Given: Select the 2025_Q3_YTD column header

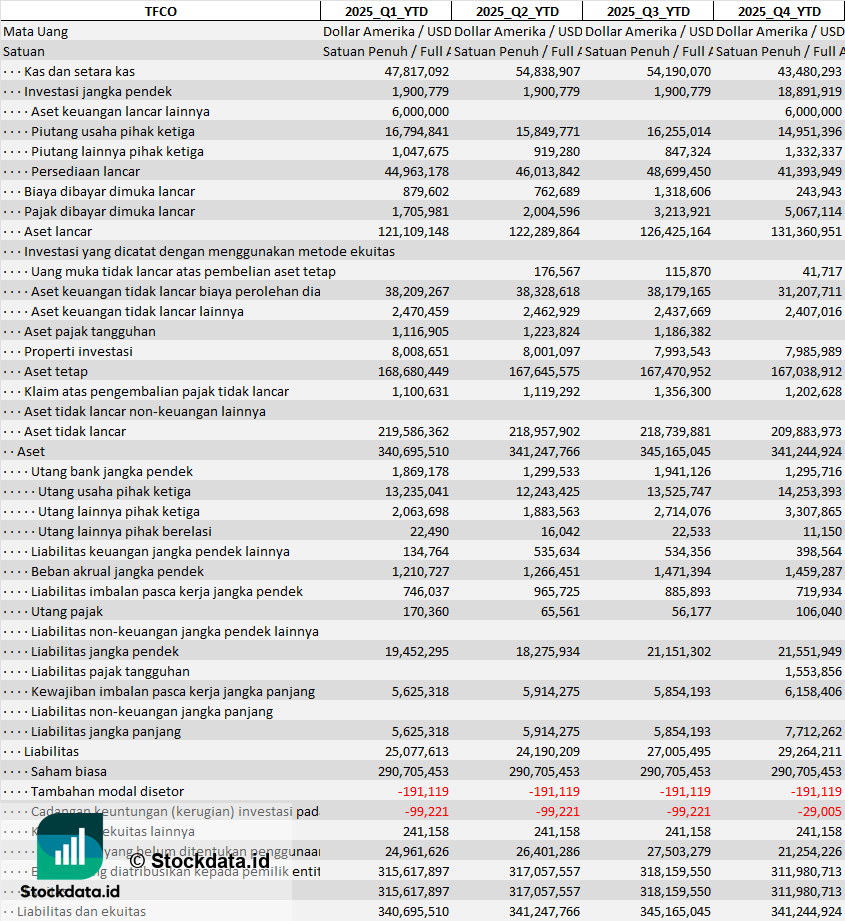Looking at the screenshot, I should pyautogui.click(x=648, y=11).
